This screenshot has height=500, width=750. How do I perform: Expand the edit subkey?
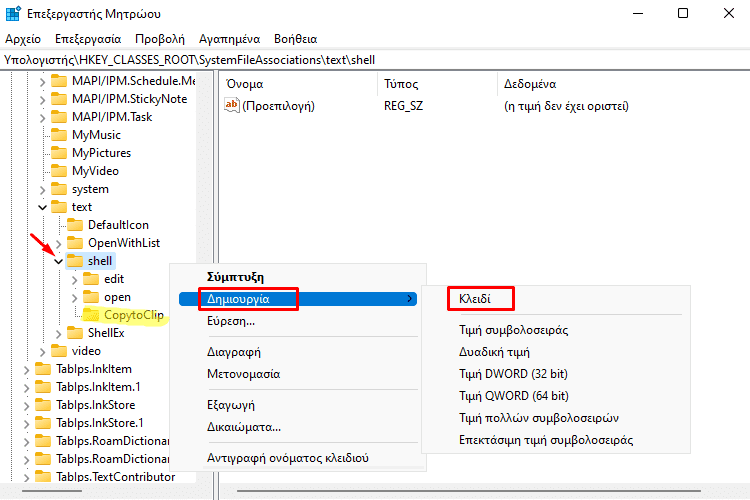(x=75, y=280)
